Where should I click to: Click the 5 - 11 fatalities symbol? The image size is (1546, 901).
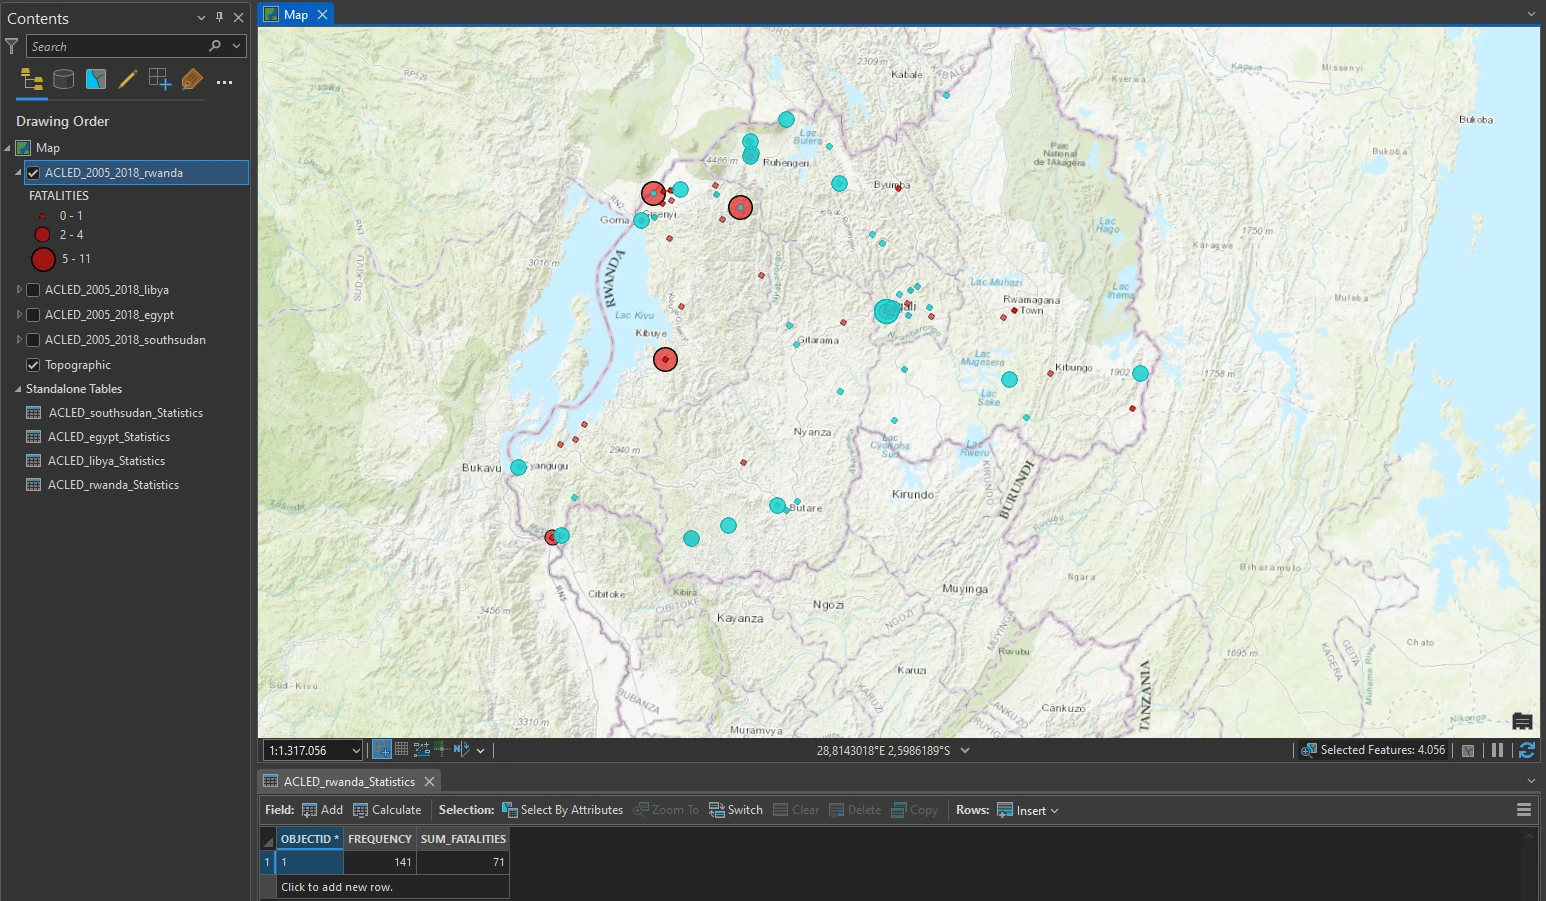pyautogui.click(x=43, y=260)
